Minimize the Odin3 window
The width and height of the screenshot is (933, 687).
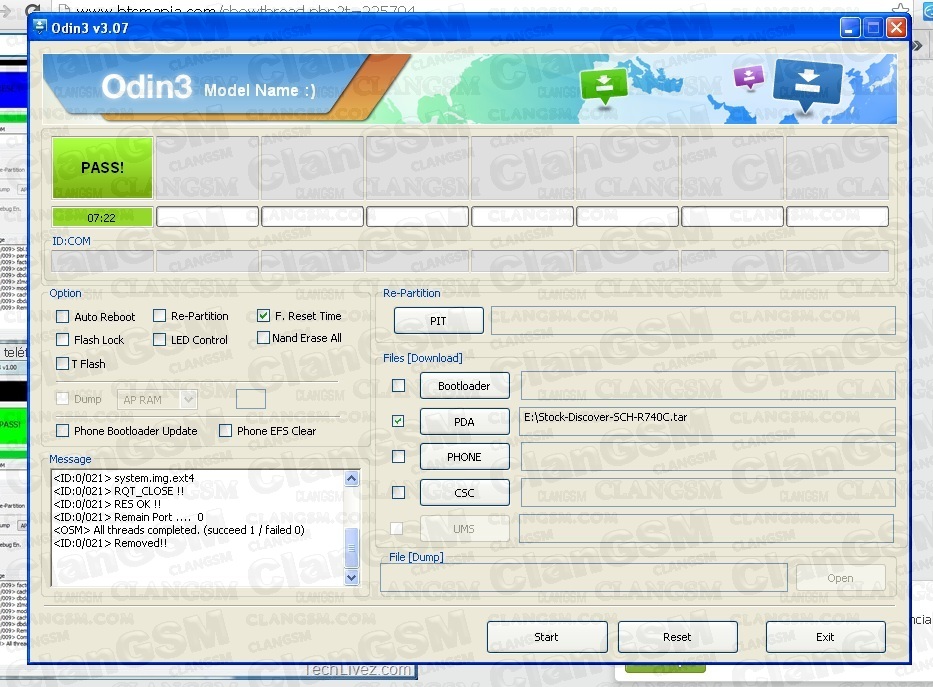[850, 27]
